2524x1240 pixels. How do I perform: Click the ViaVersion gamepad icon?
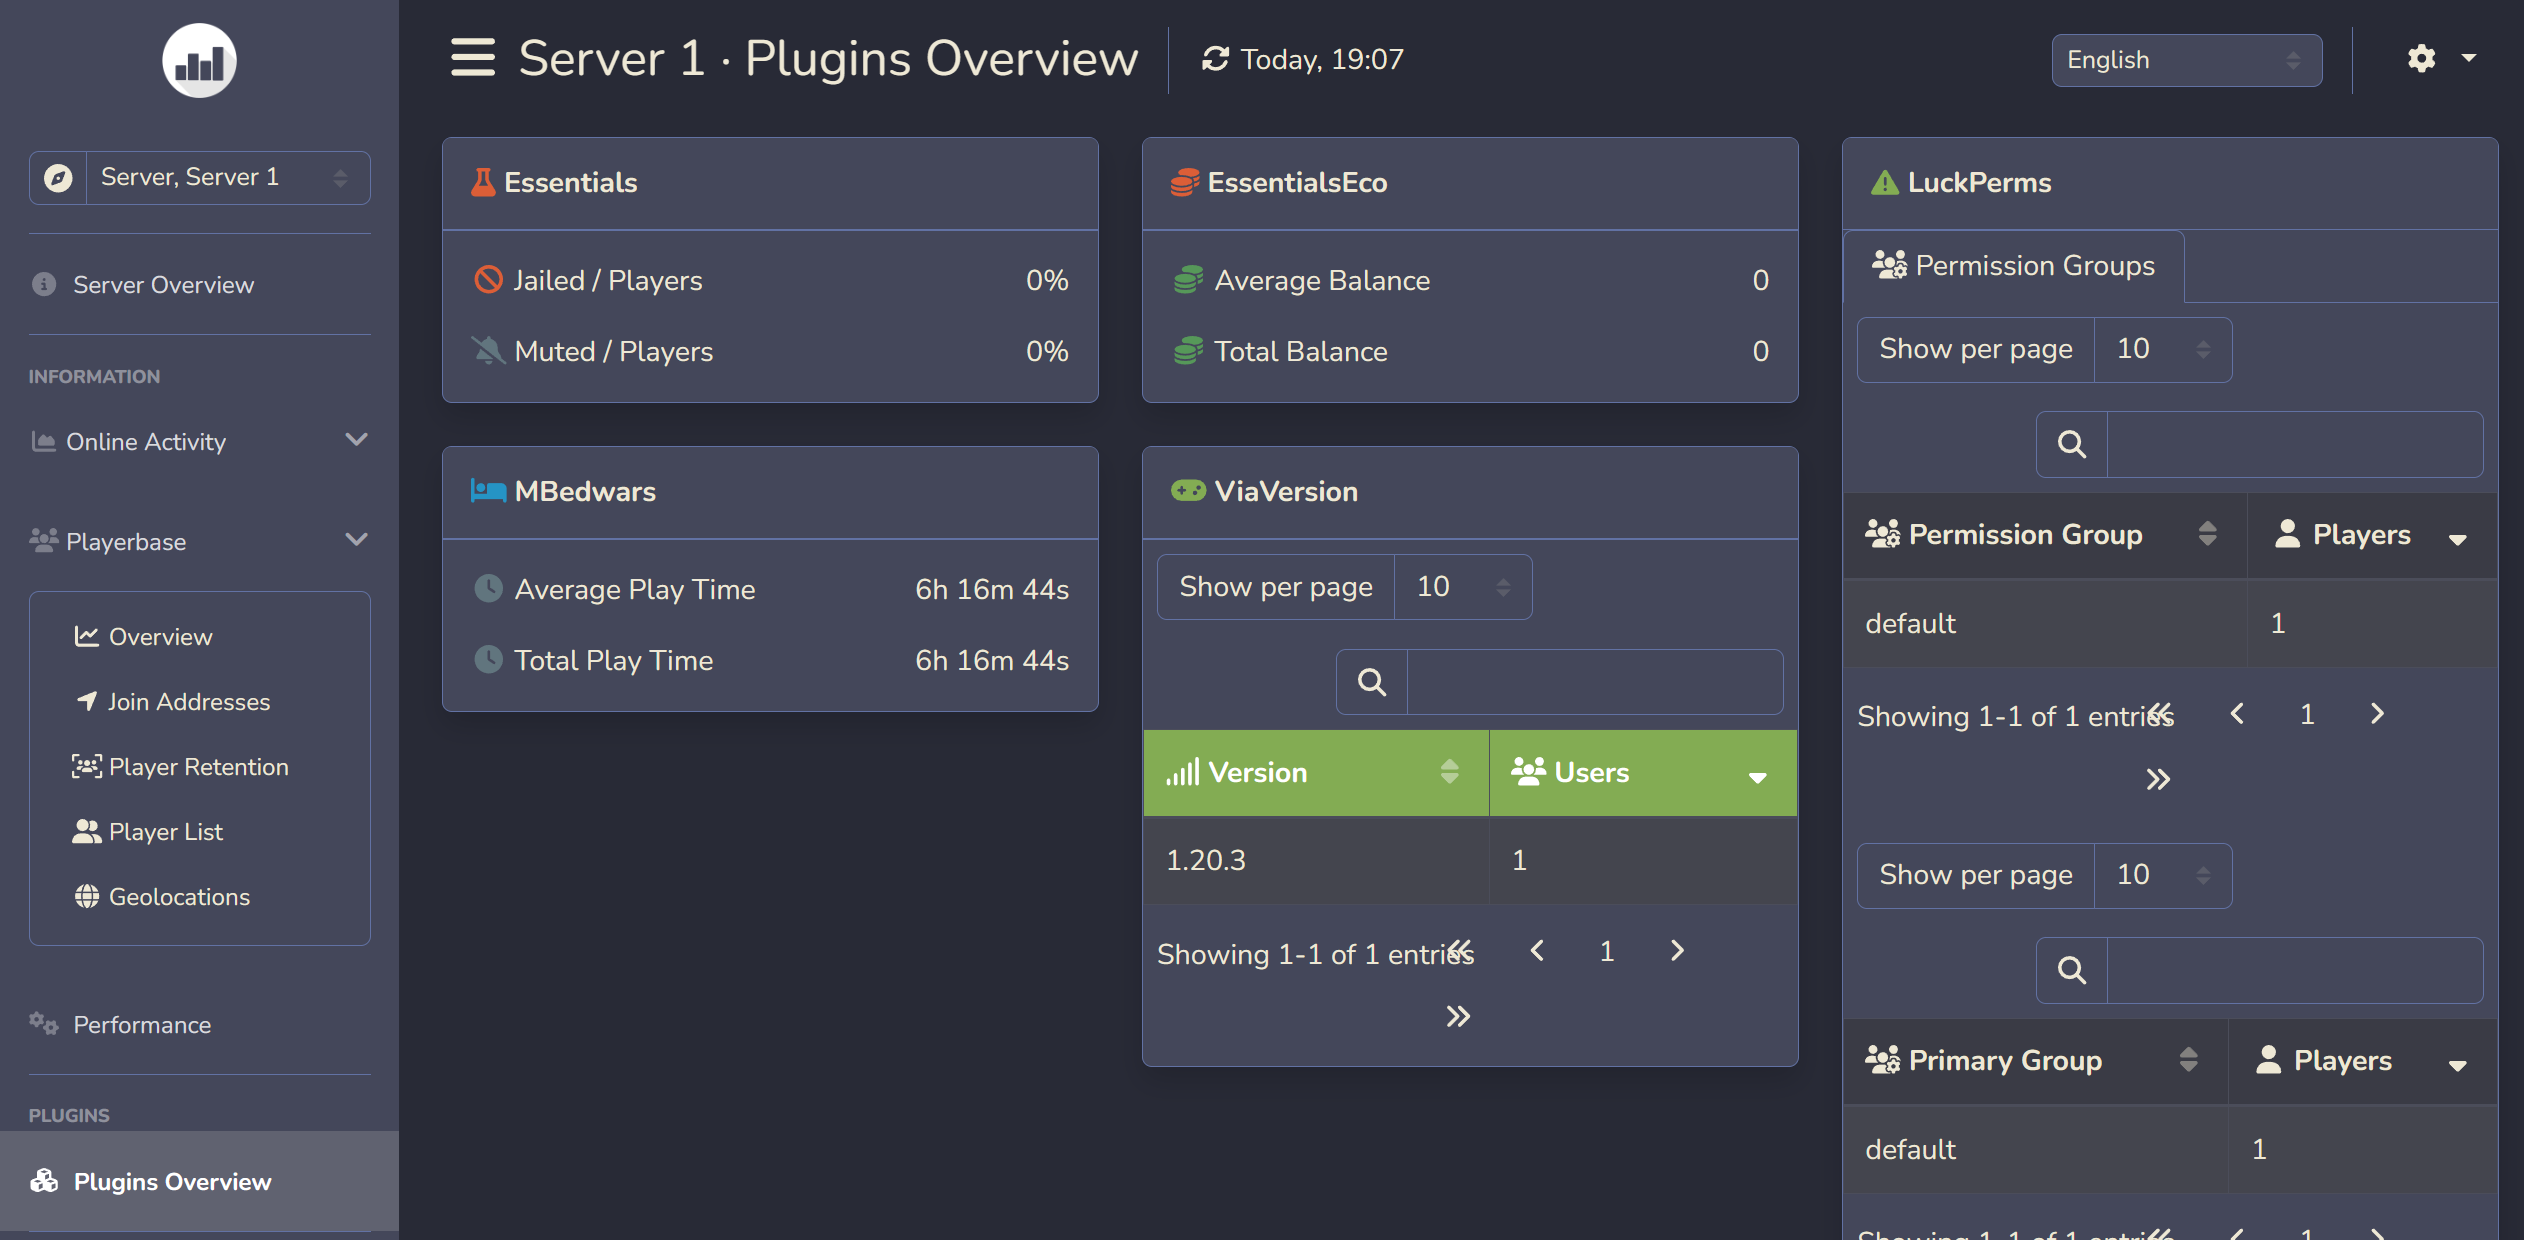click(1188, 491)
